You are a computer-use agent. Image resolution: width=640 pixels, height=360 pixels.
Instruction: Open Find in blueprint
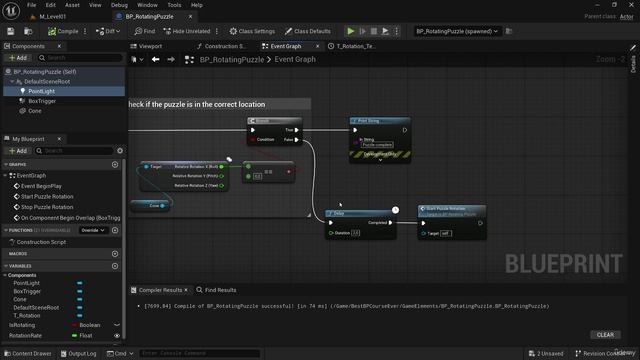coord(145,31)
